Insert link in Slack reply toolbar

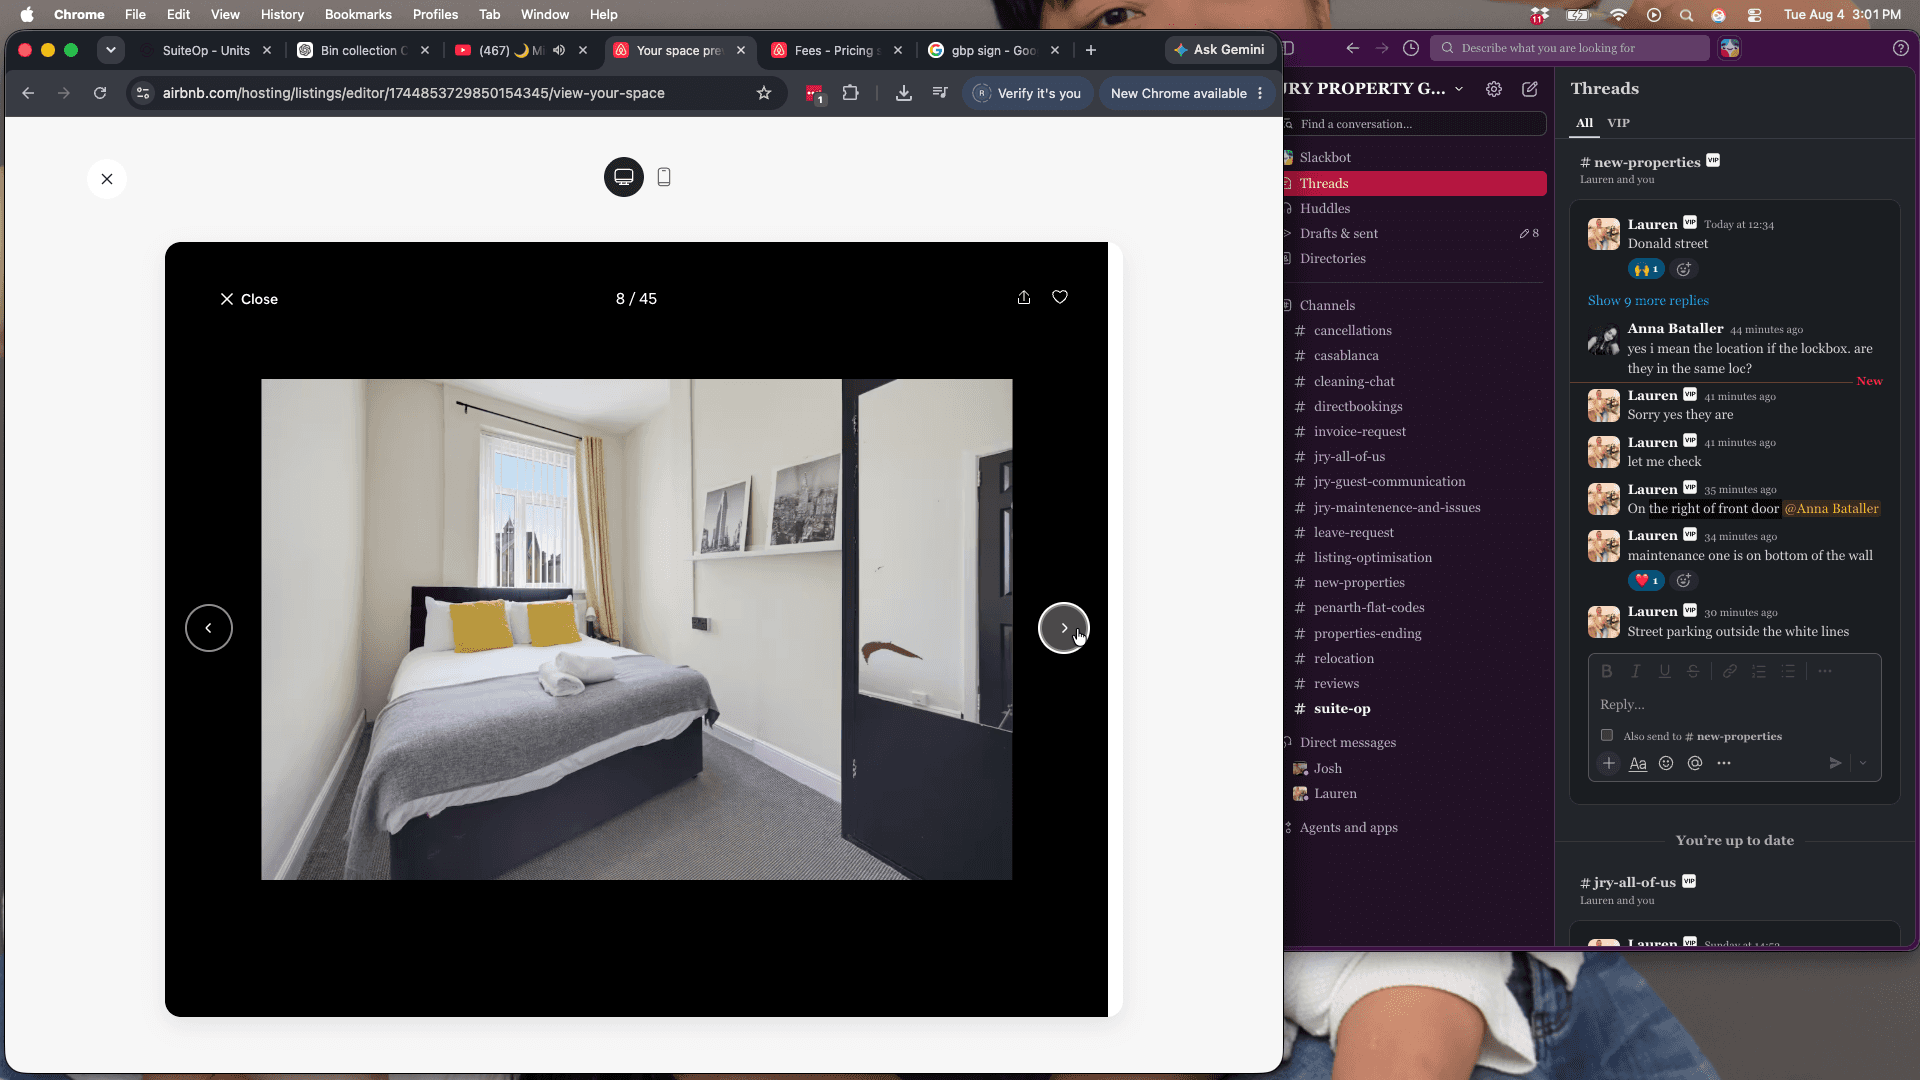click(x=1729, y=671)
